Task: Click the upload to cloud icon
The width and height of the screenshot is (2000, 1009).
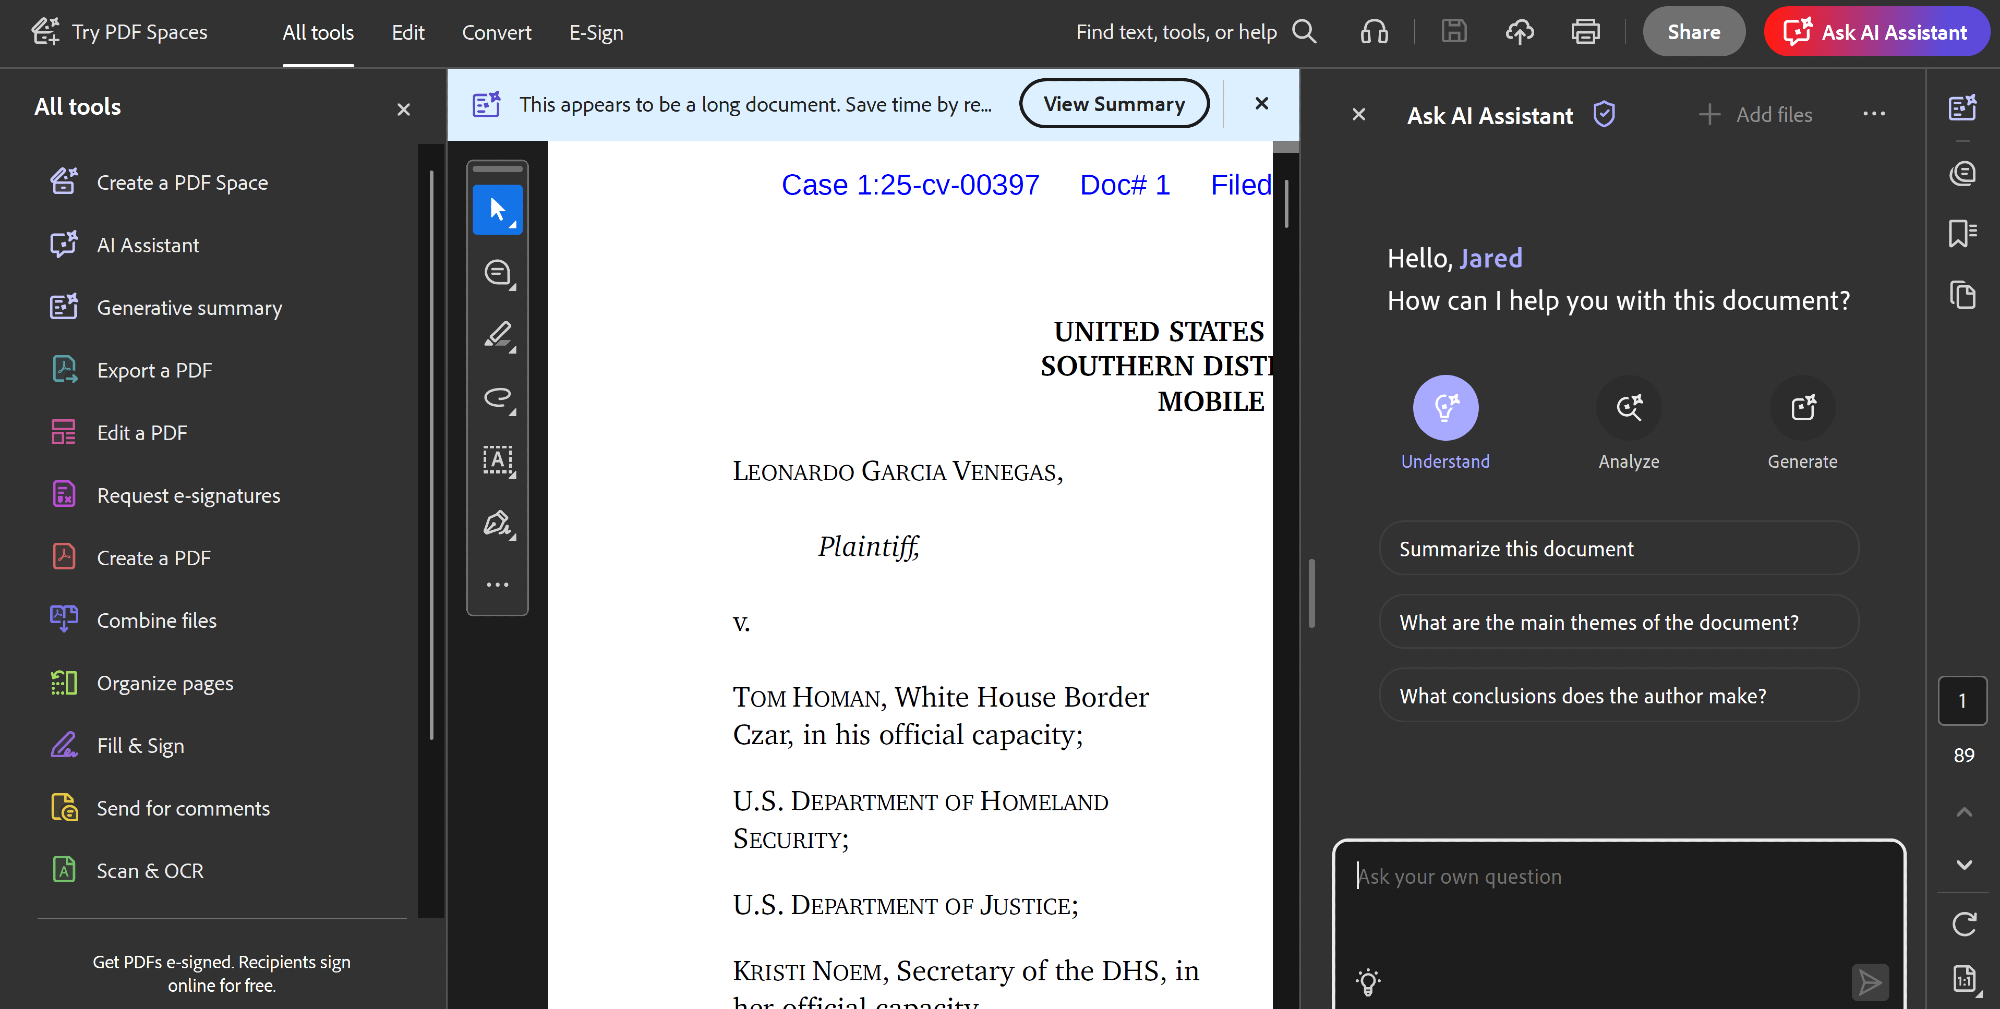Action: tap(1519, 32)
